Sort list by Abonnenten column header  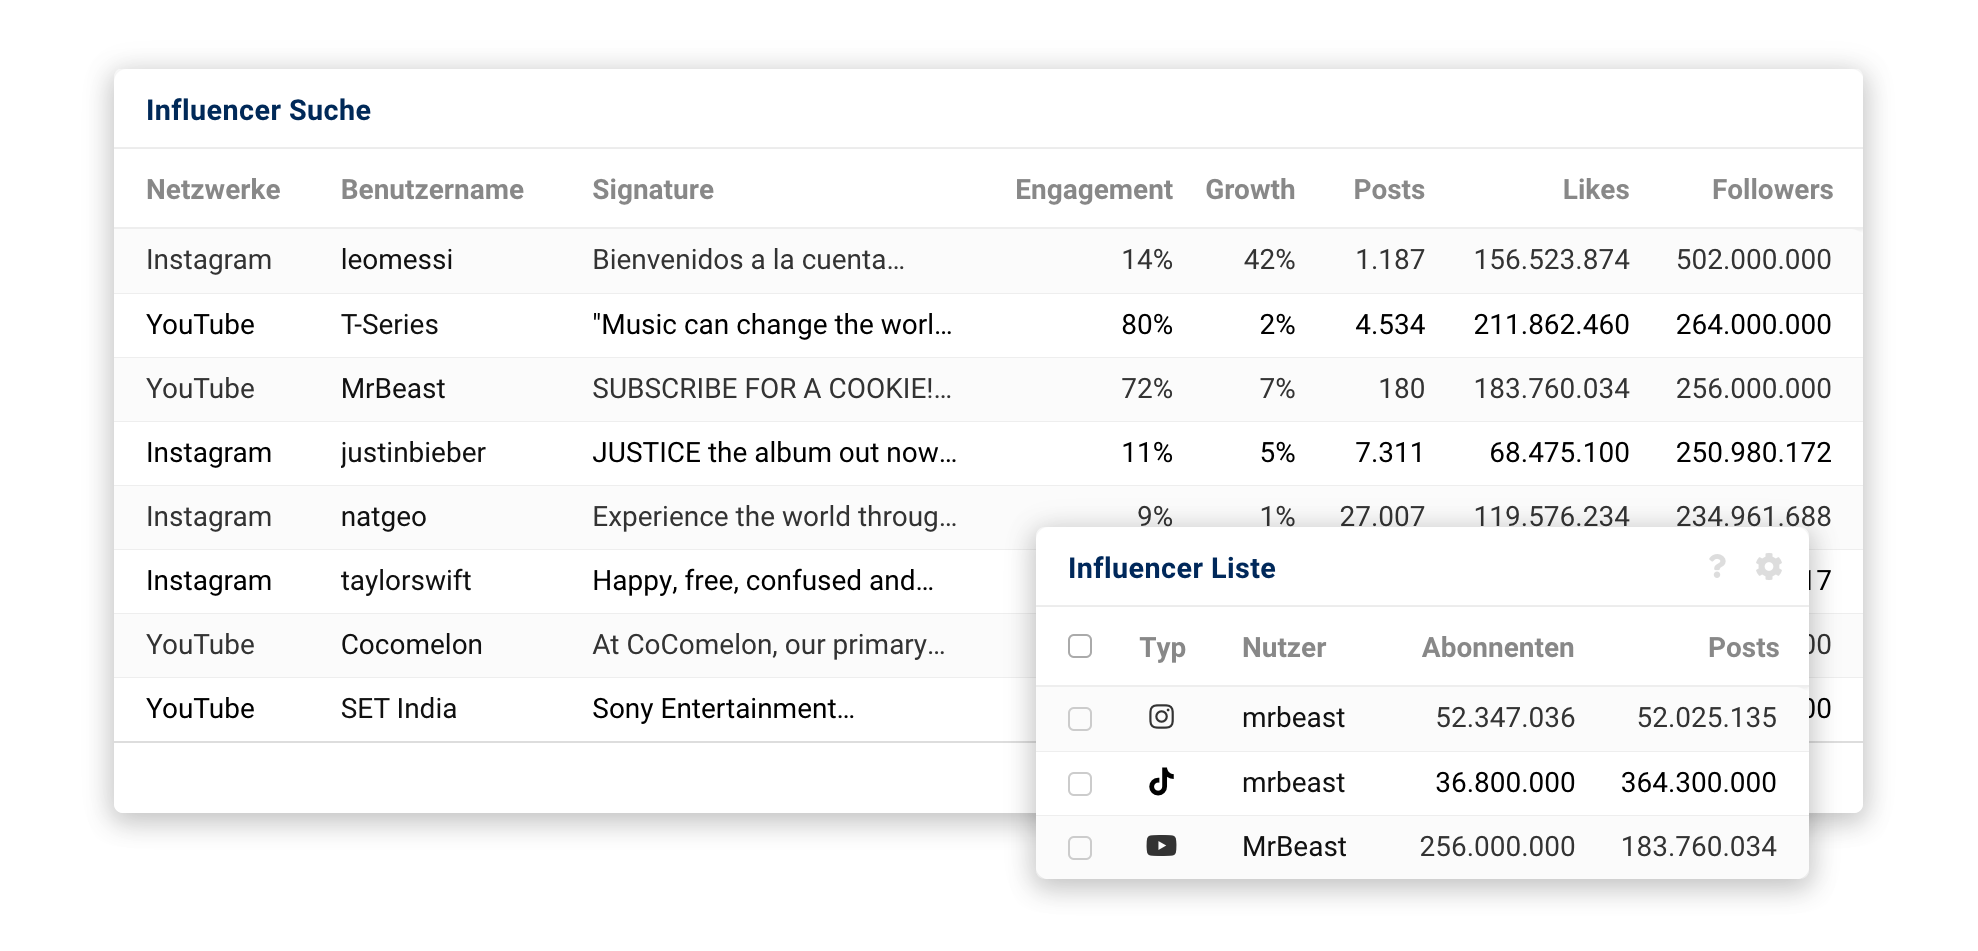click(x=1497, y=648)
